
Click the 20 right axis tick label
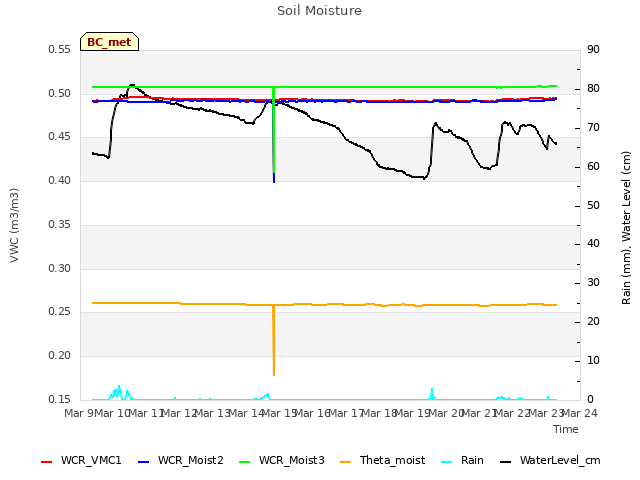pyautogui.click(x=593, y=322)
